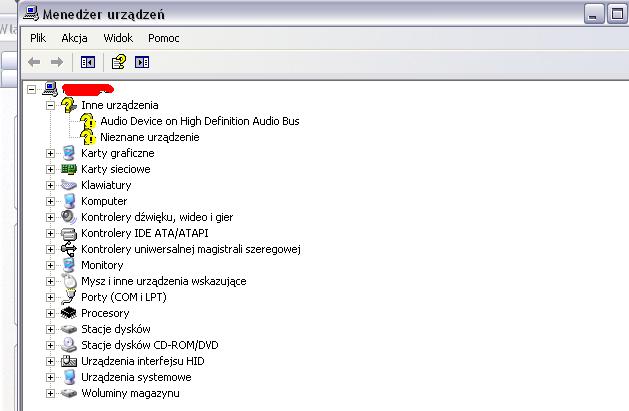Screen dimensions: 629x411
Task: Select Audio Device on High Definition Audio Bus
Action: pyautogui.click(x=200, y=121)
